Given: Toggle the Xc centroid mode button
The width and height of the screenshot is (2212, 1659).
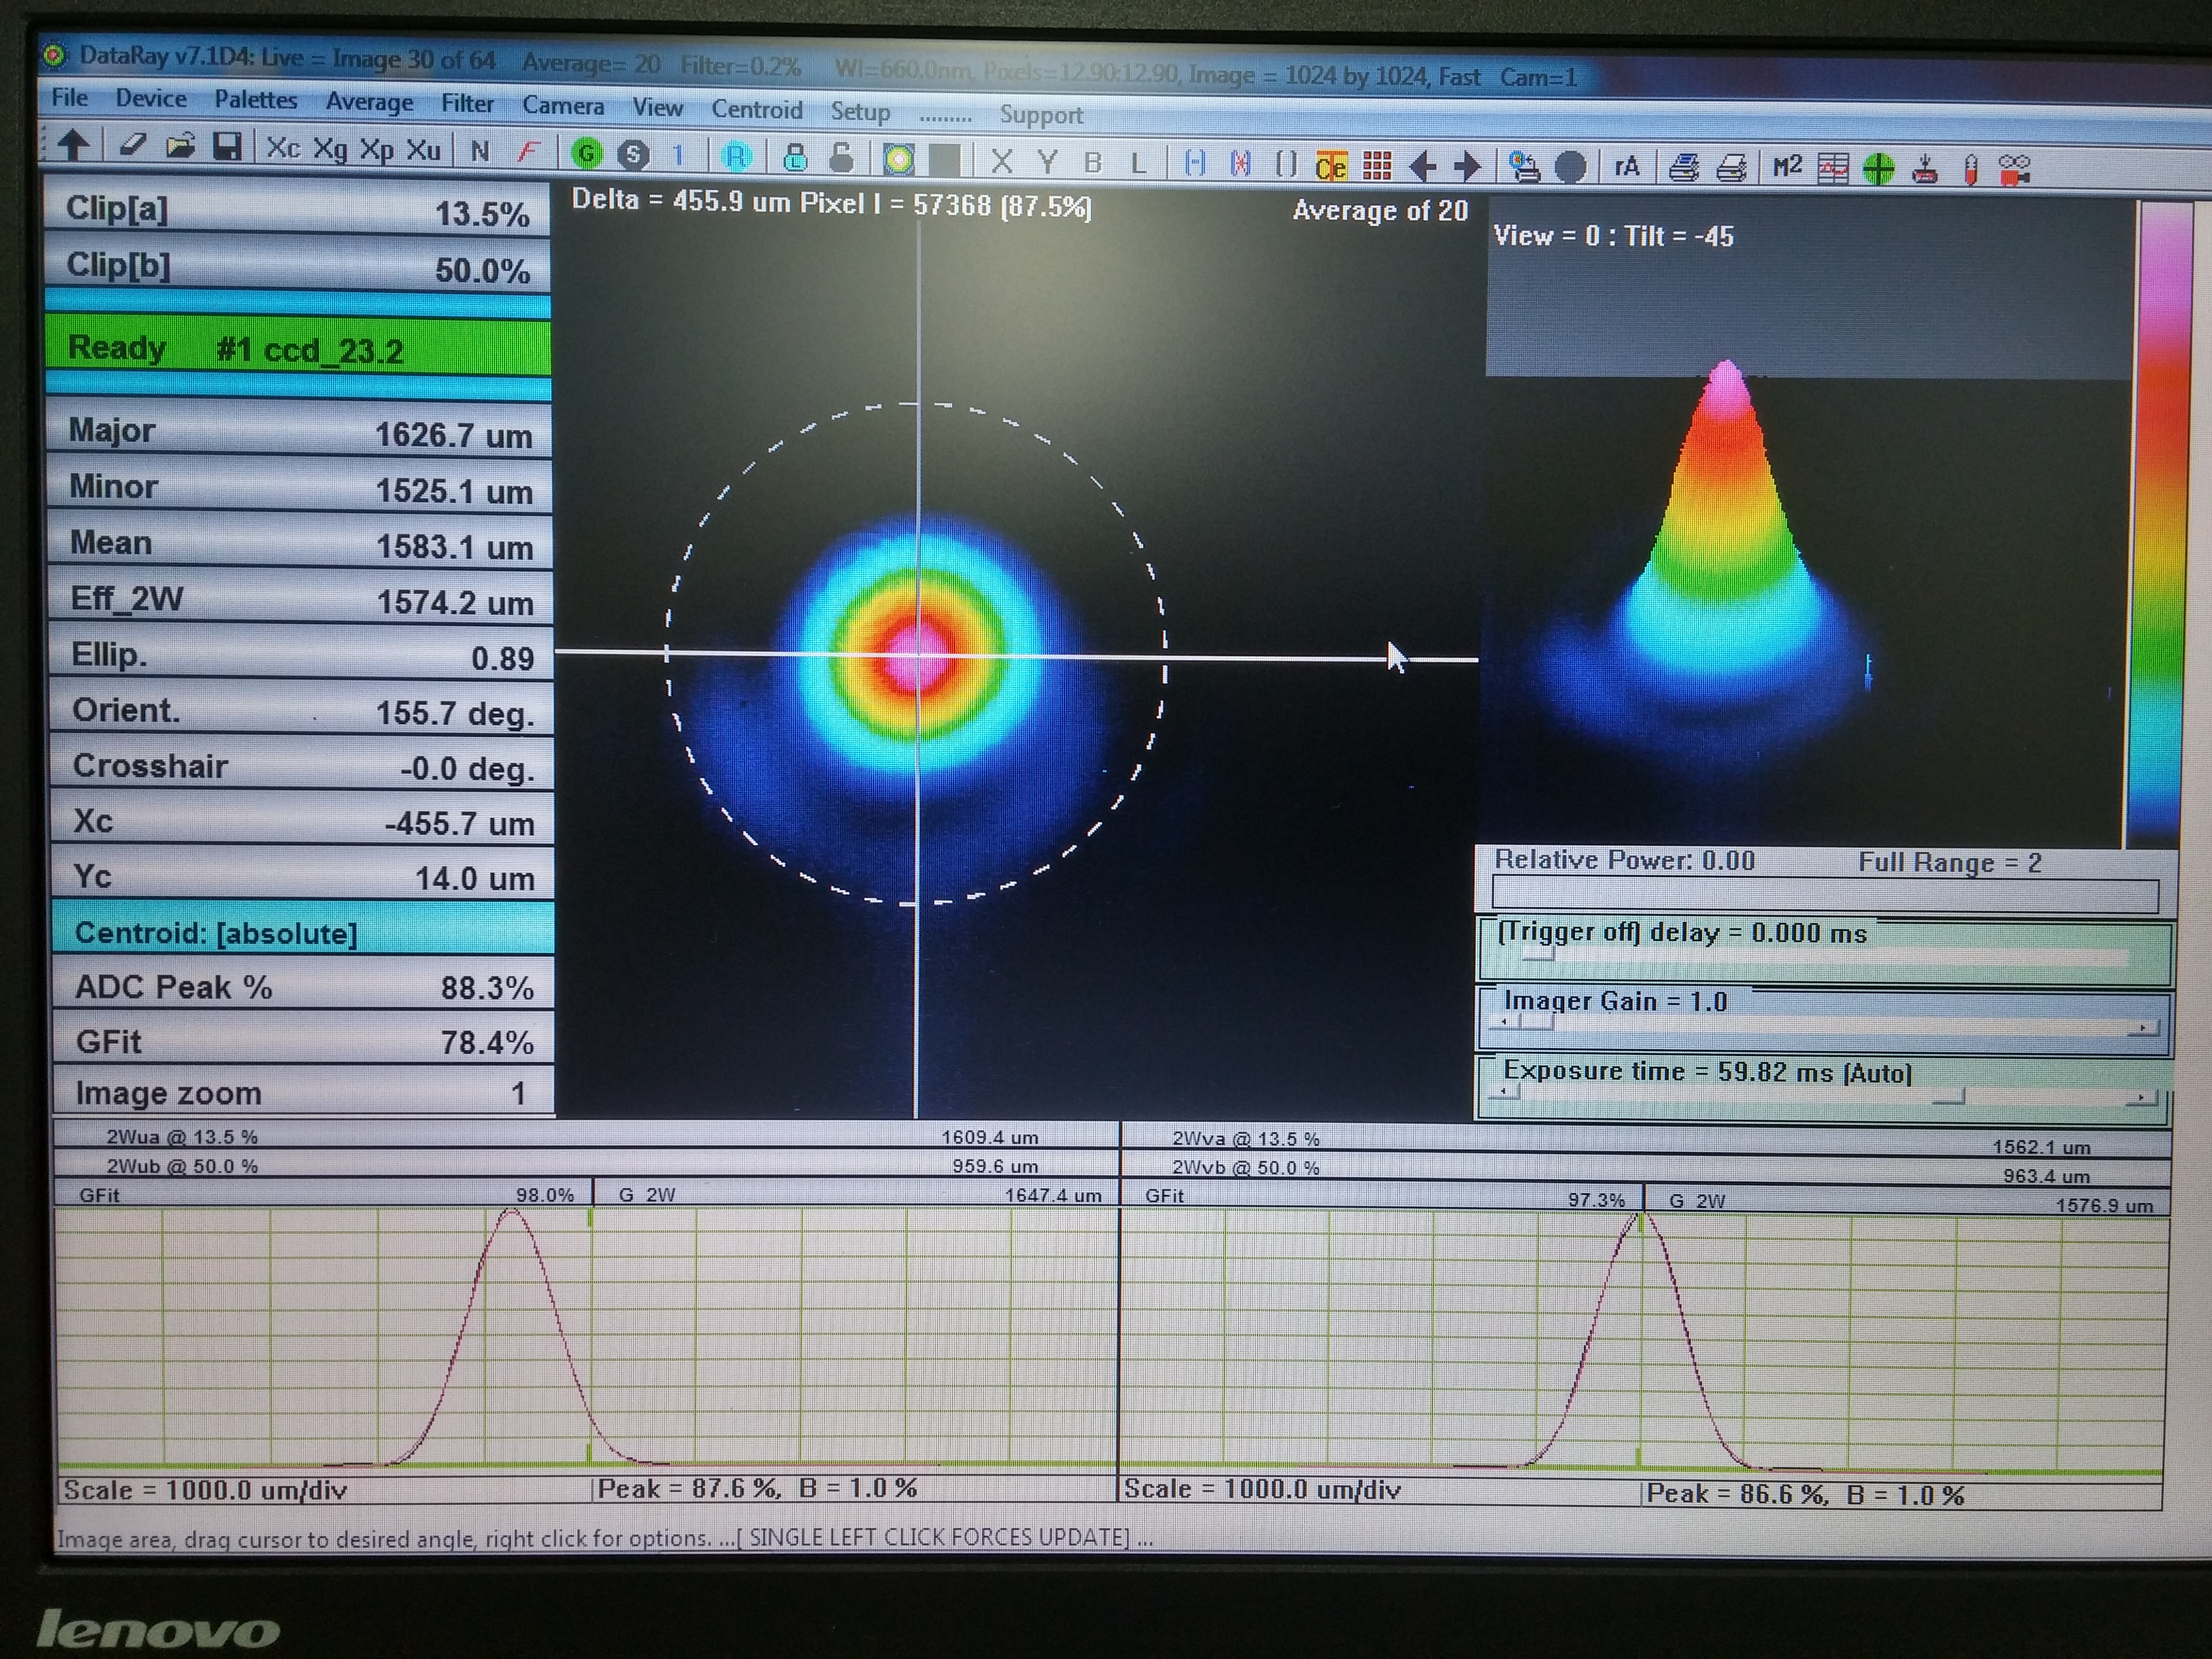Looking at the screenshot, I should click(x=283, y=148).
